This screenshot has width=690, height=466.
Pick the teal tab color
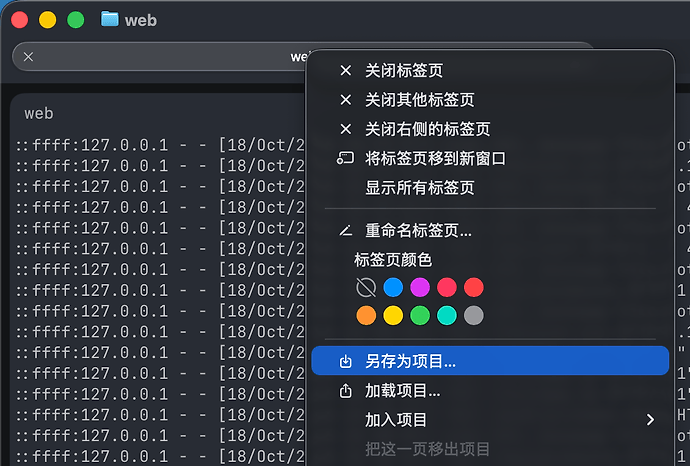pos(447,316)
